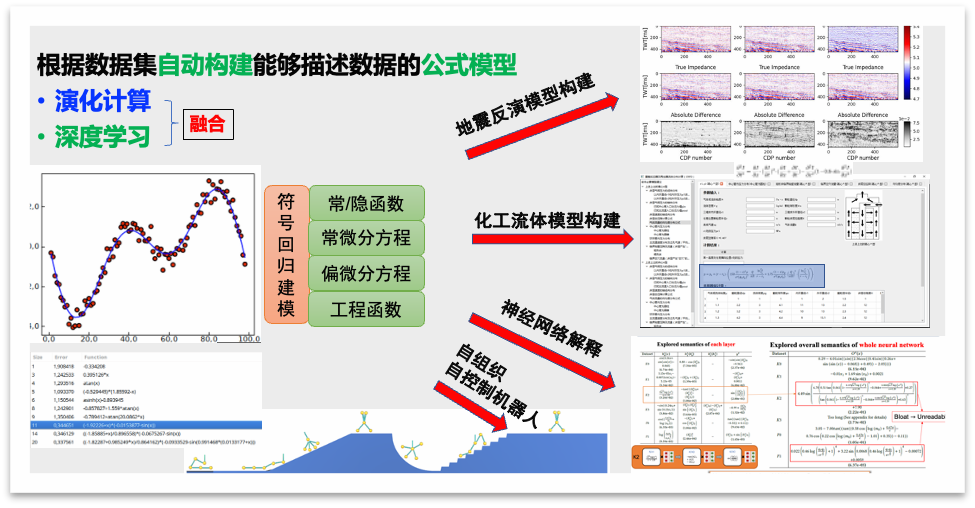
Task: Select the 常/隐函数 green box
Action: (366, 203)
